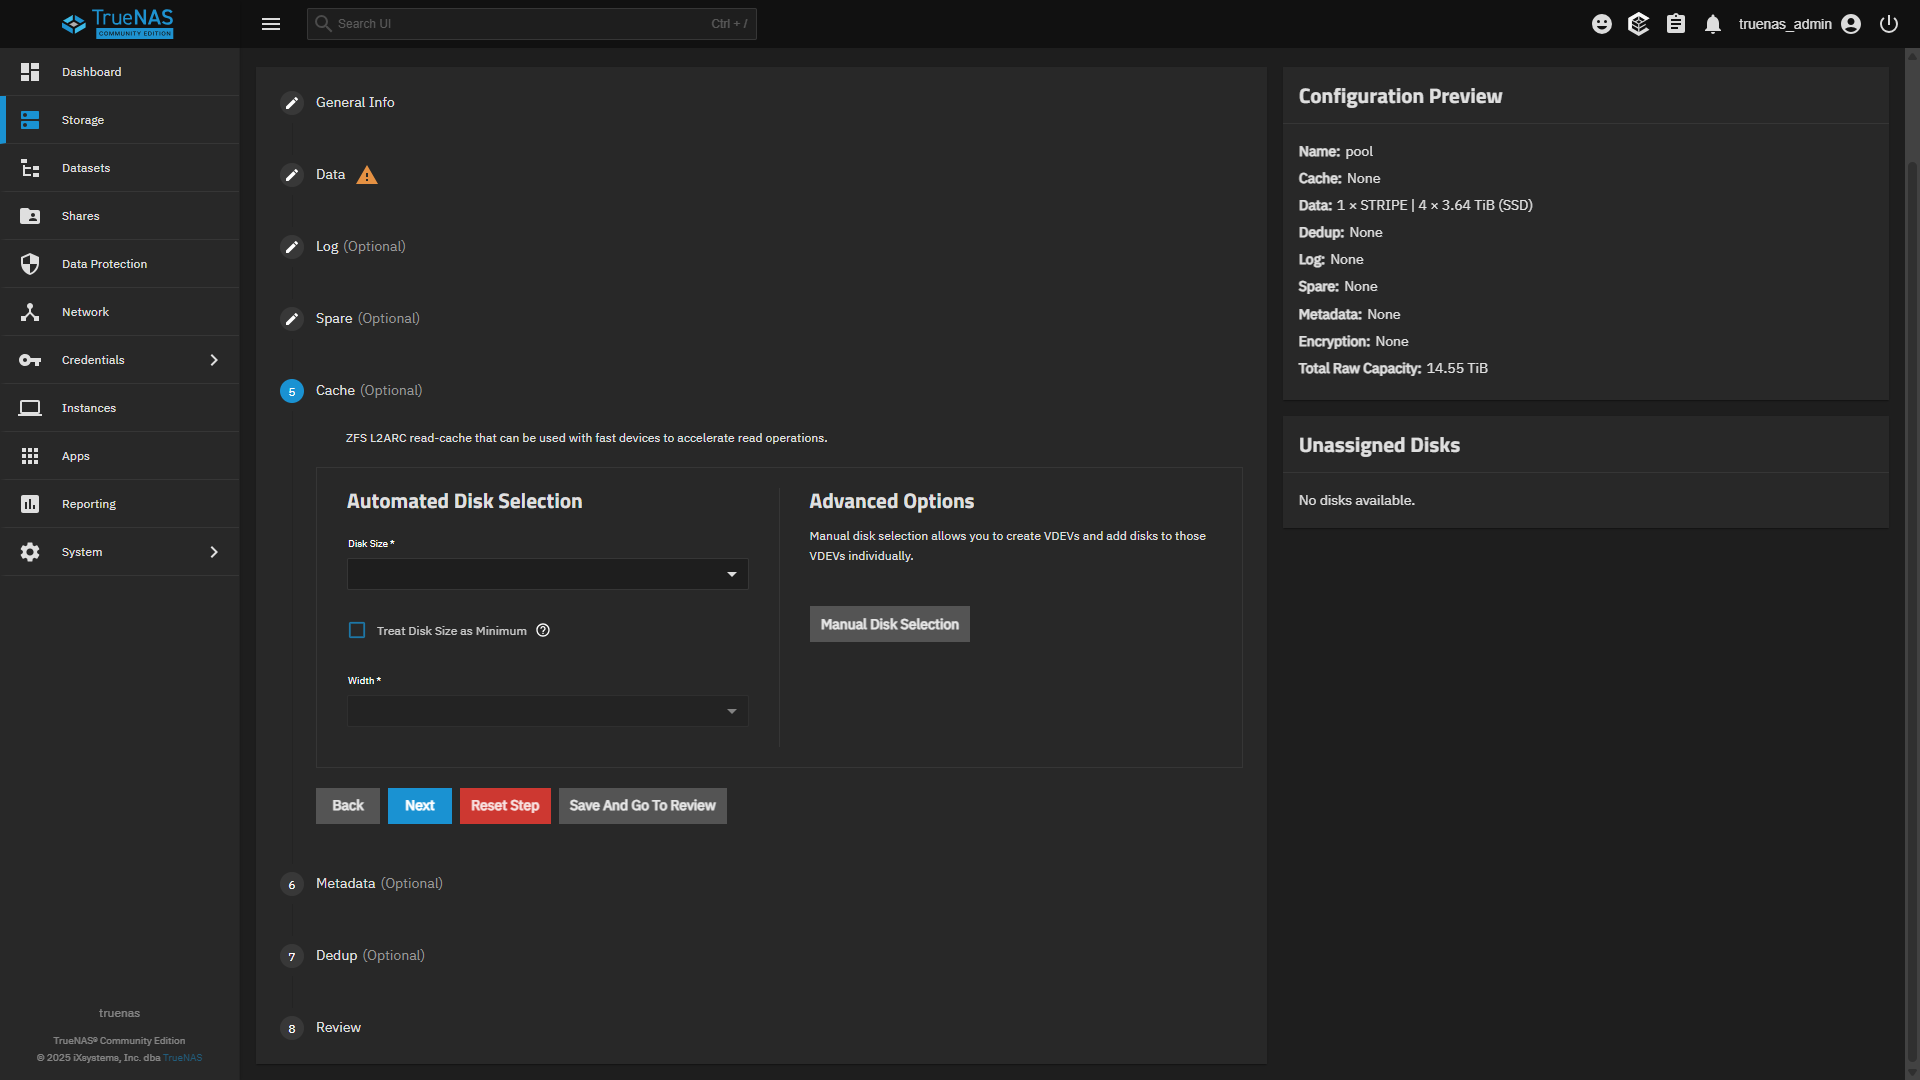Jump to the Metadata step 6
Screen dimensions: 1920x1080
pyautogui.click(x=345, y=884)
